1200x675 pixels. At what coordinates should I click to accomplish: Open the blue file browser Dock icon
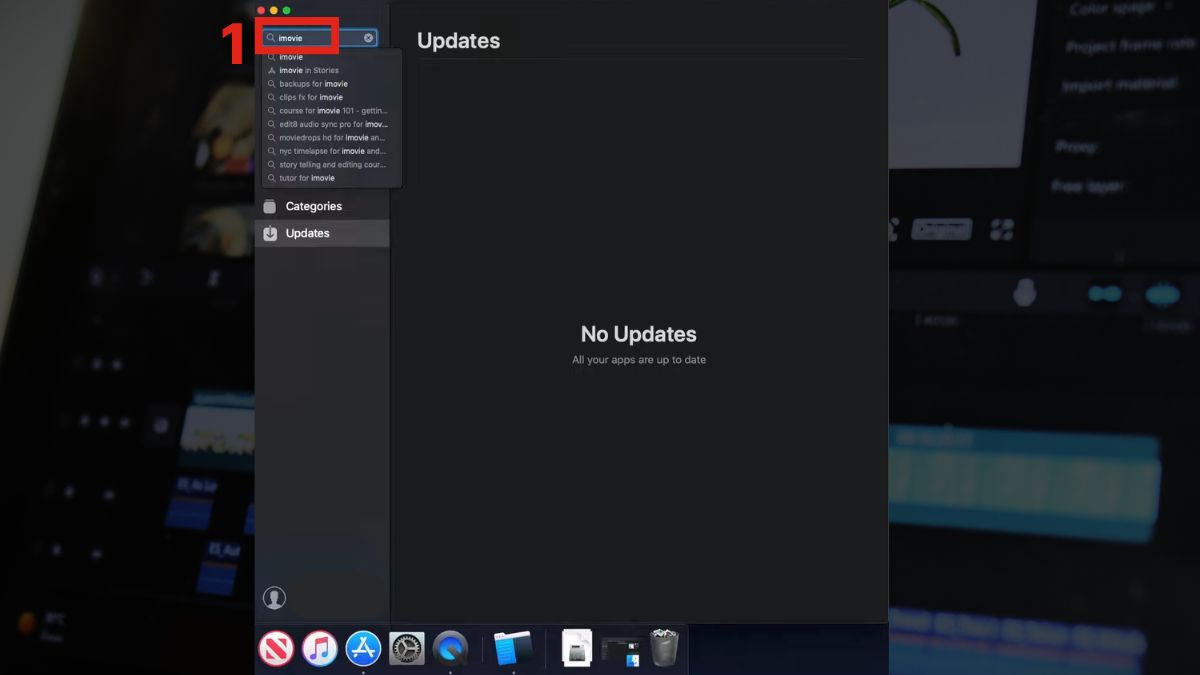coord(513,649)
